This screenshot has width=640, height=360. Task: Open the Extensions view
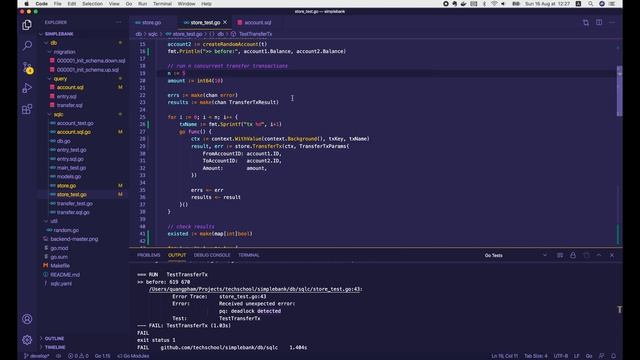27,109
